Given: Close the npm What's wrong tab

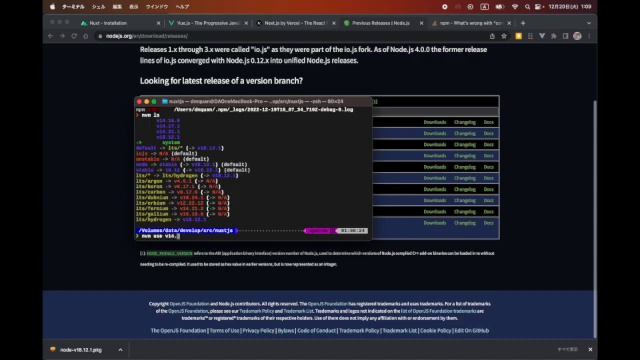Looking at the screenshot, I should click(509, 23).
